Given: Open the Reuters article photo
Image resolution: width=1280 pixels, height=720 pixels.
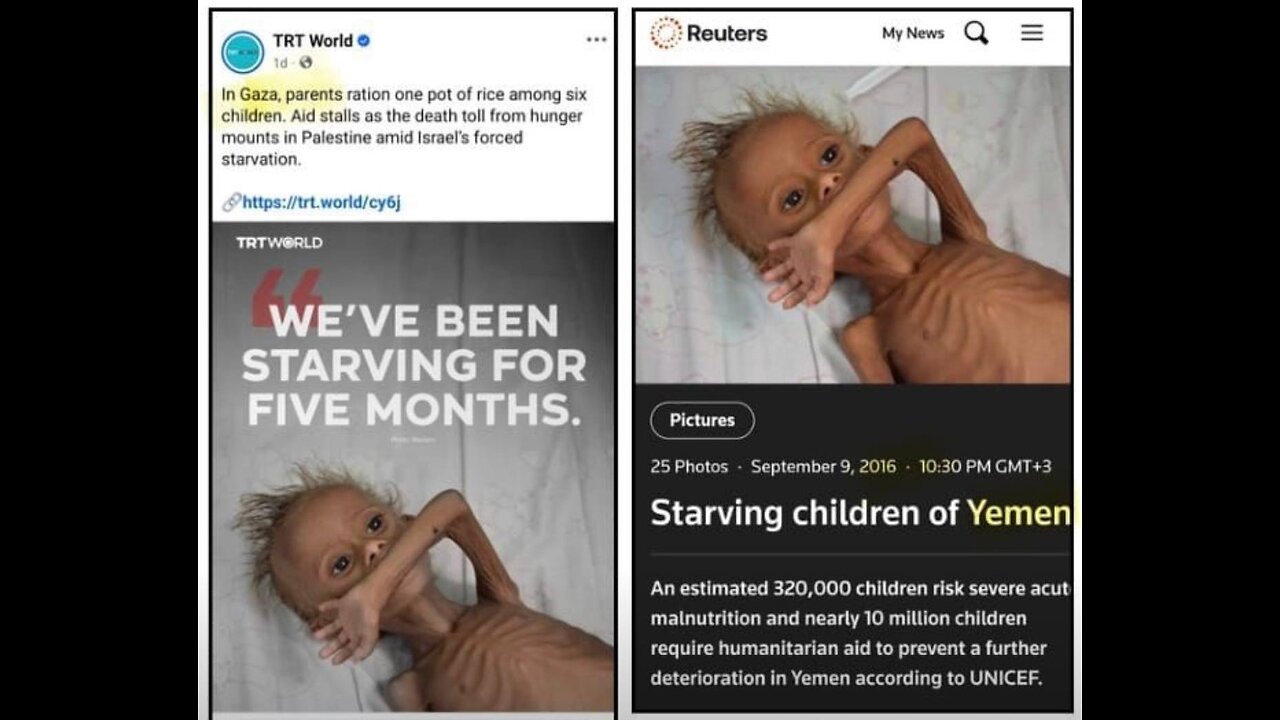Looking at the screenshot, I should [x=853, y=225].
